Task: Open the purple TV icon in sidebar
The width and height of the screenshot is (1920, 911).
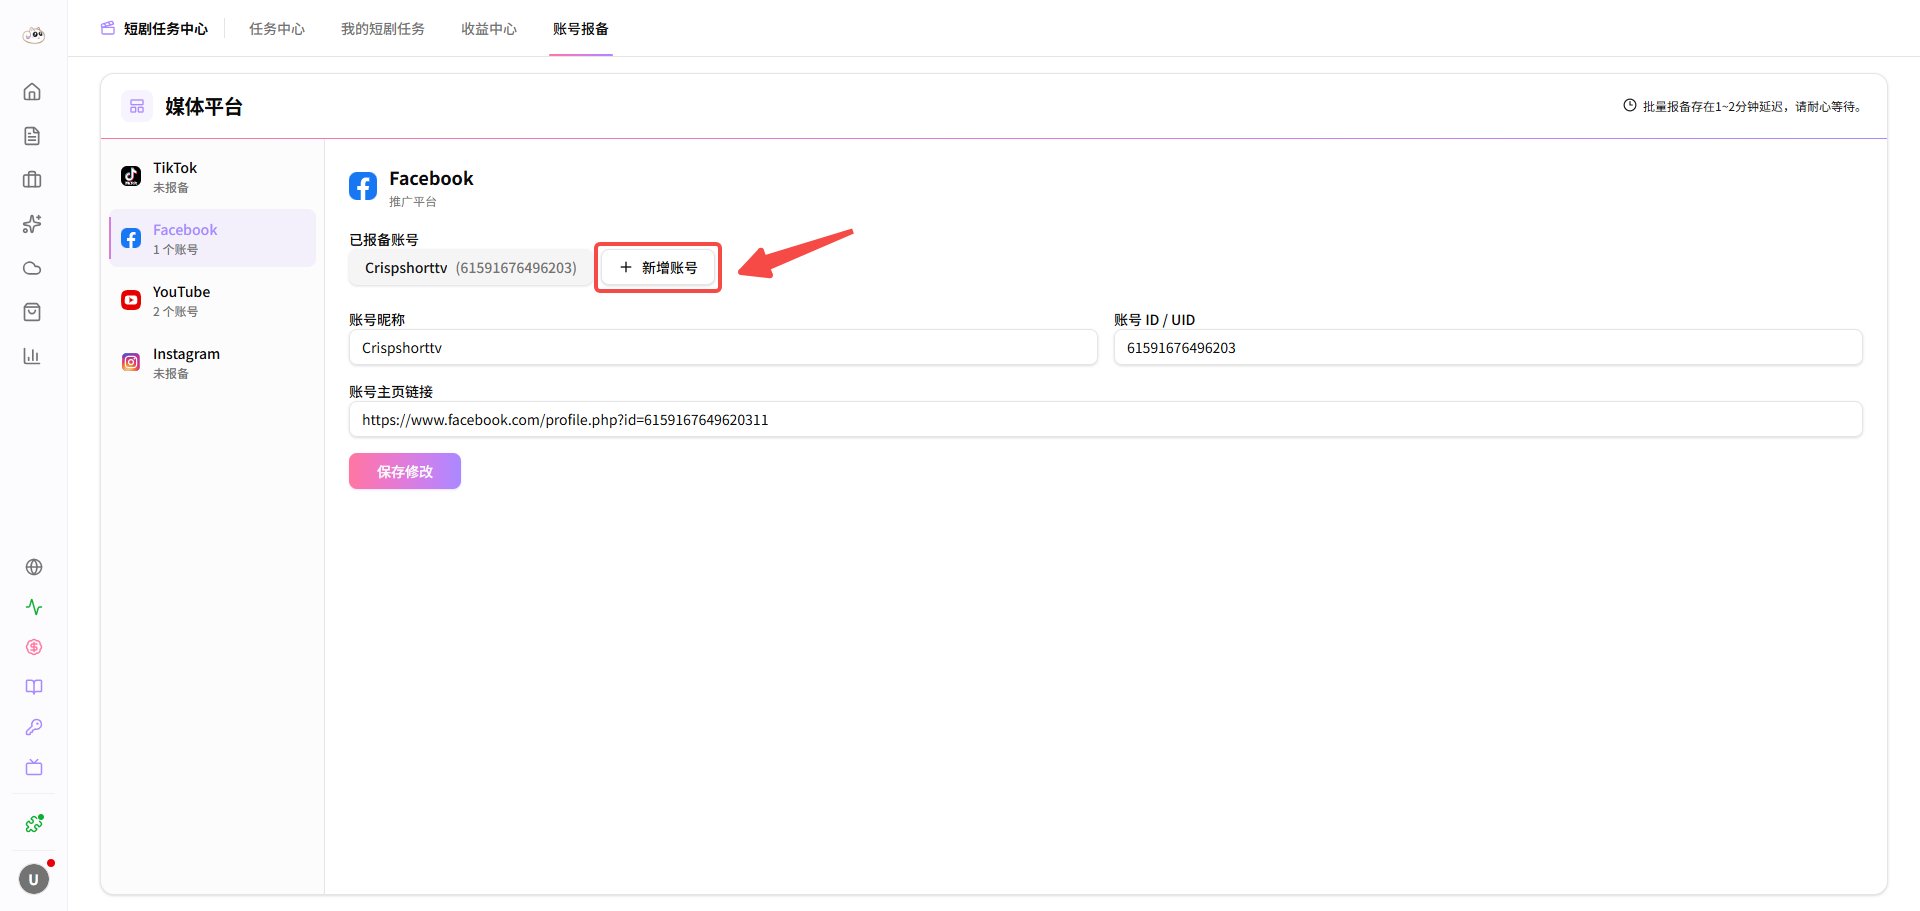Action: point(34,767)
